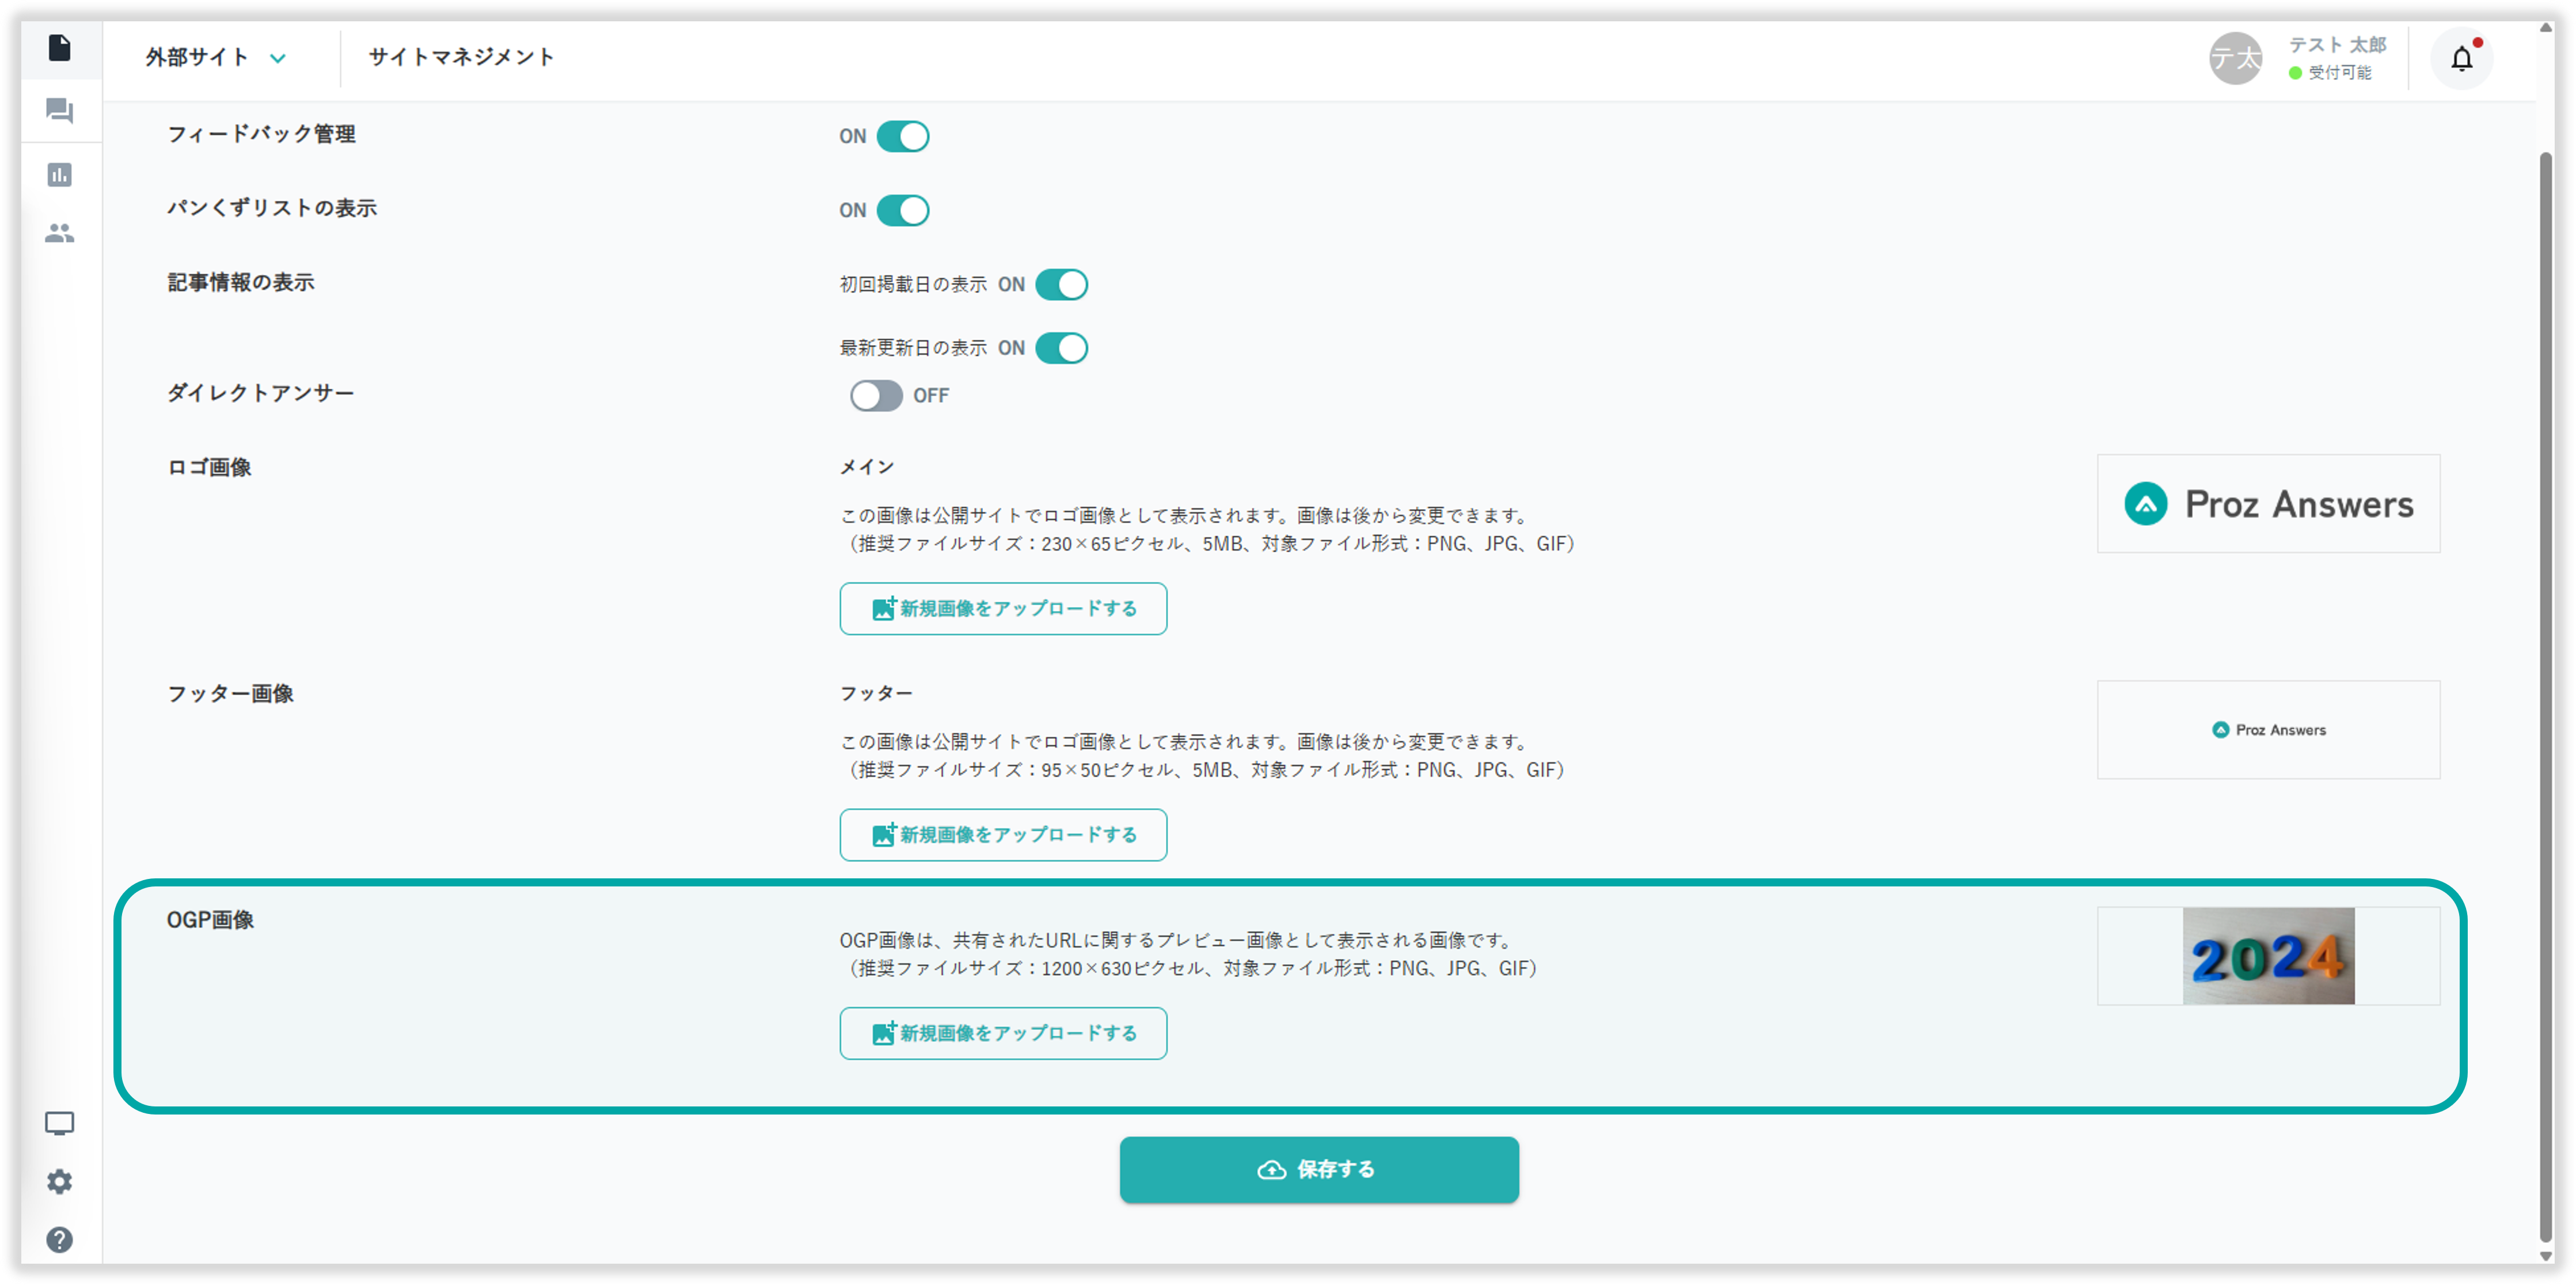Toggle 最新更新日の表示 switch

(1061, 348)
